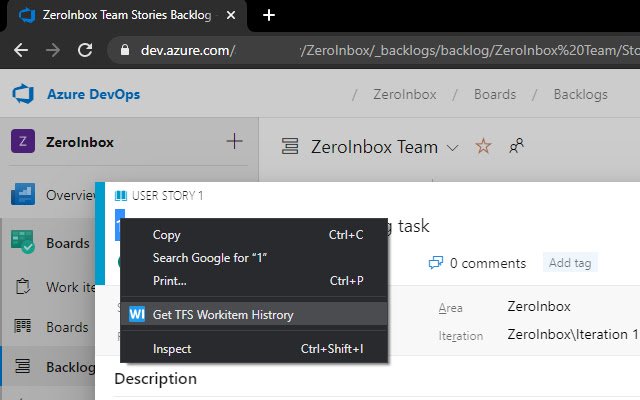Image resolution: width=640 pixels, height=400 pixels.
Task: Open the ZeroInbox project name in sidebar
Action: pyautogui.click(x=80, y=142)
